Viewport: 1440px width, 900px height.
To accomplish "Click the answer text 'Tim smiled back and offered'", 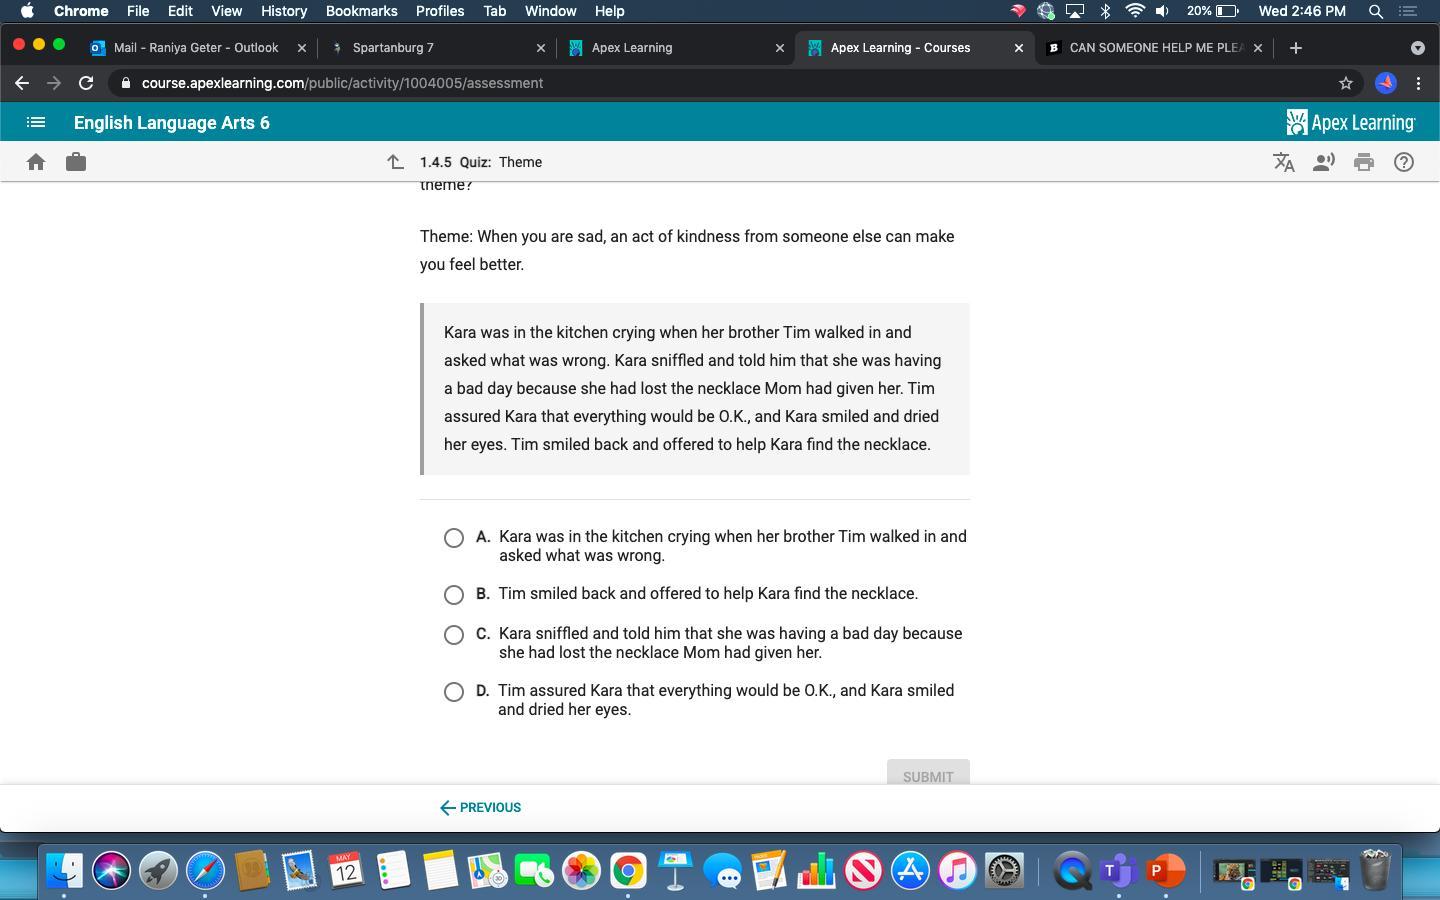I will [x=708, y=594].
